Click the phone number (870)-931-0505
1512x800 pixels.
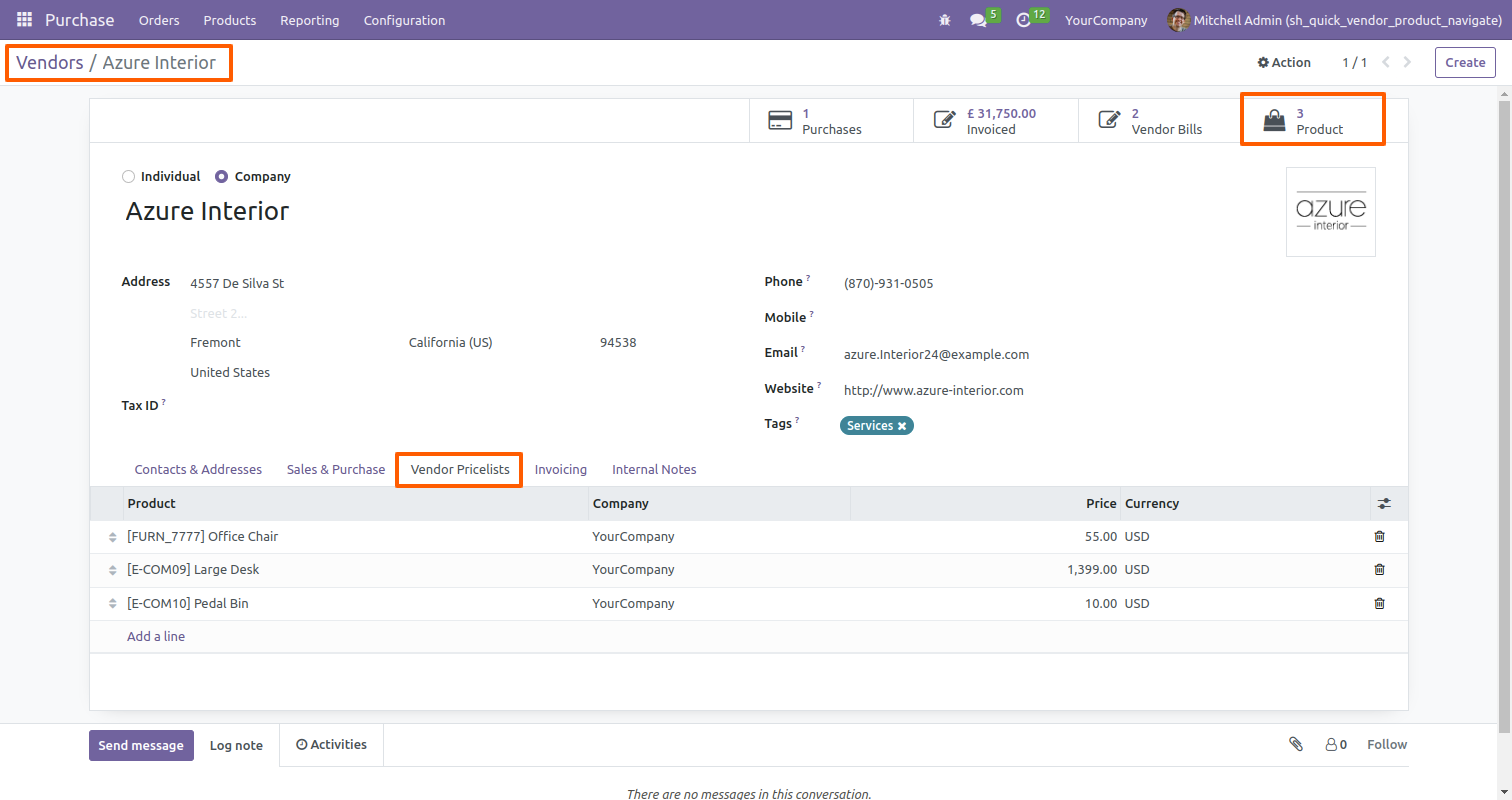coord(889,284)
